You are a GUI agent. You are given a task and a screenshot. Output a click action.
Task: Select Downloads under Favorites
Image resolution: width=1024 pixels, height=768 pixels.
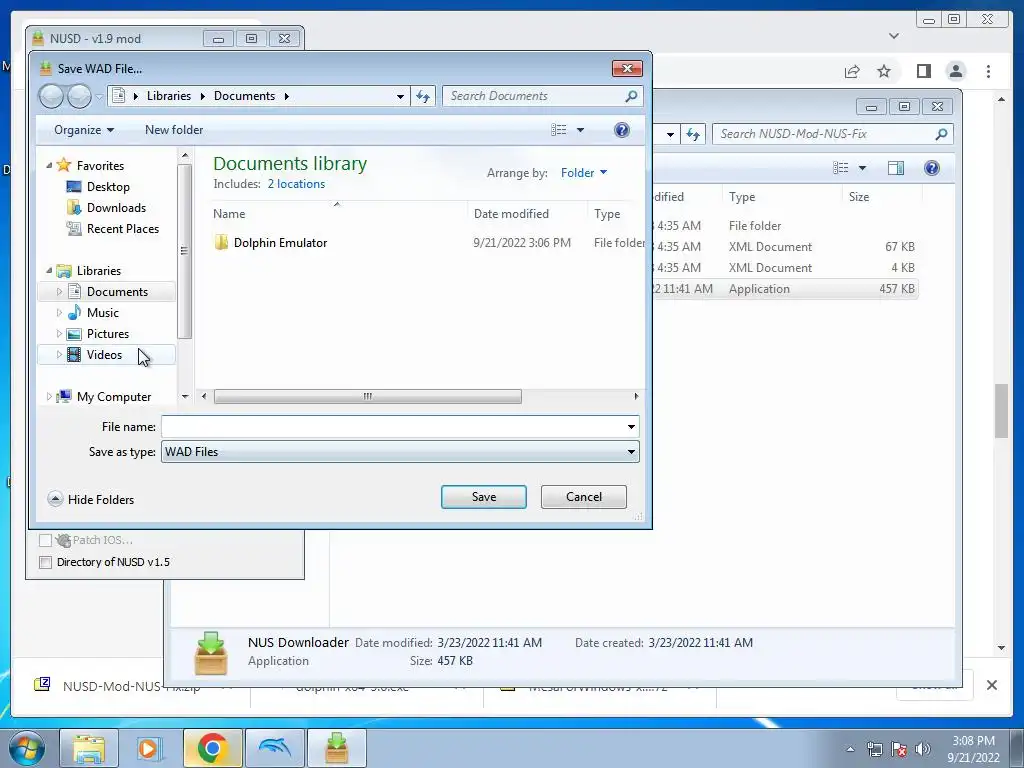click(x=116, y=208)
